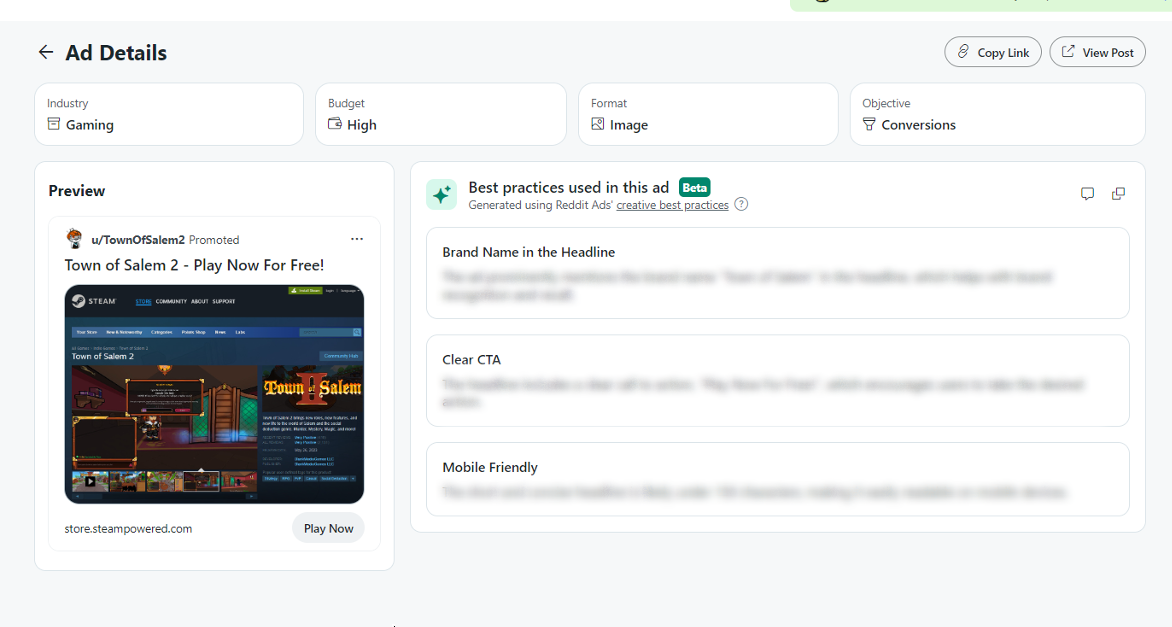Click the Beta badge
This screenshot has width=1172, height=627.
[x=694, y=188]
